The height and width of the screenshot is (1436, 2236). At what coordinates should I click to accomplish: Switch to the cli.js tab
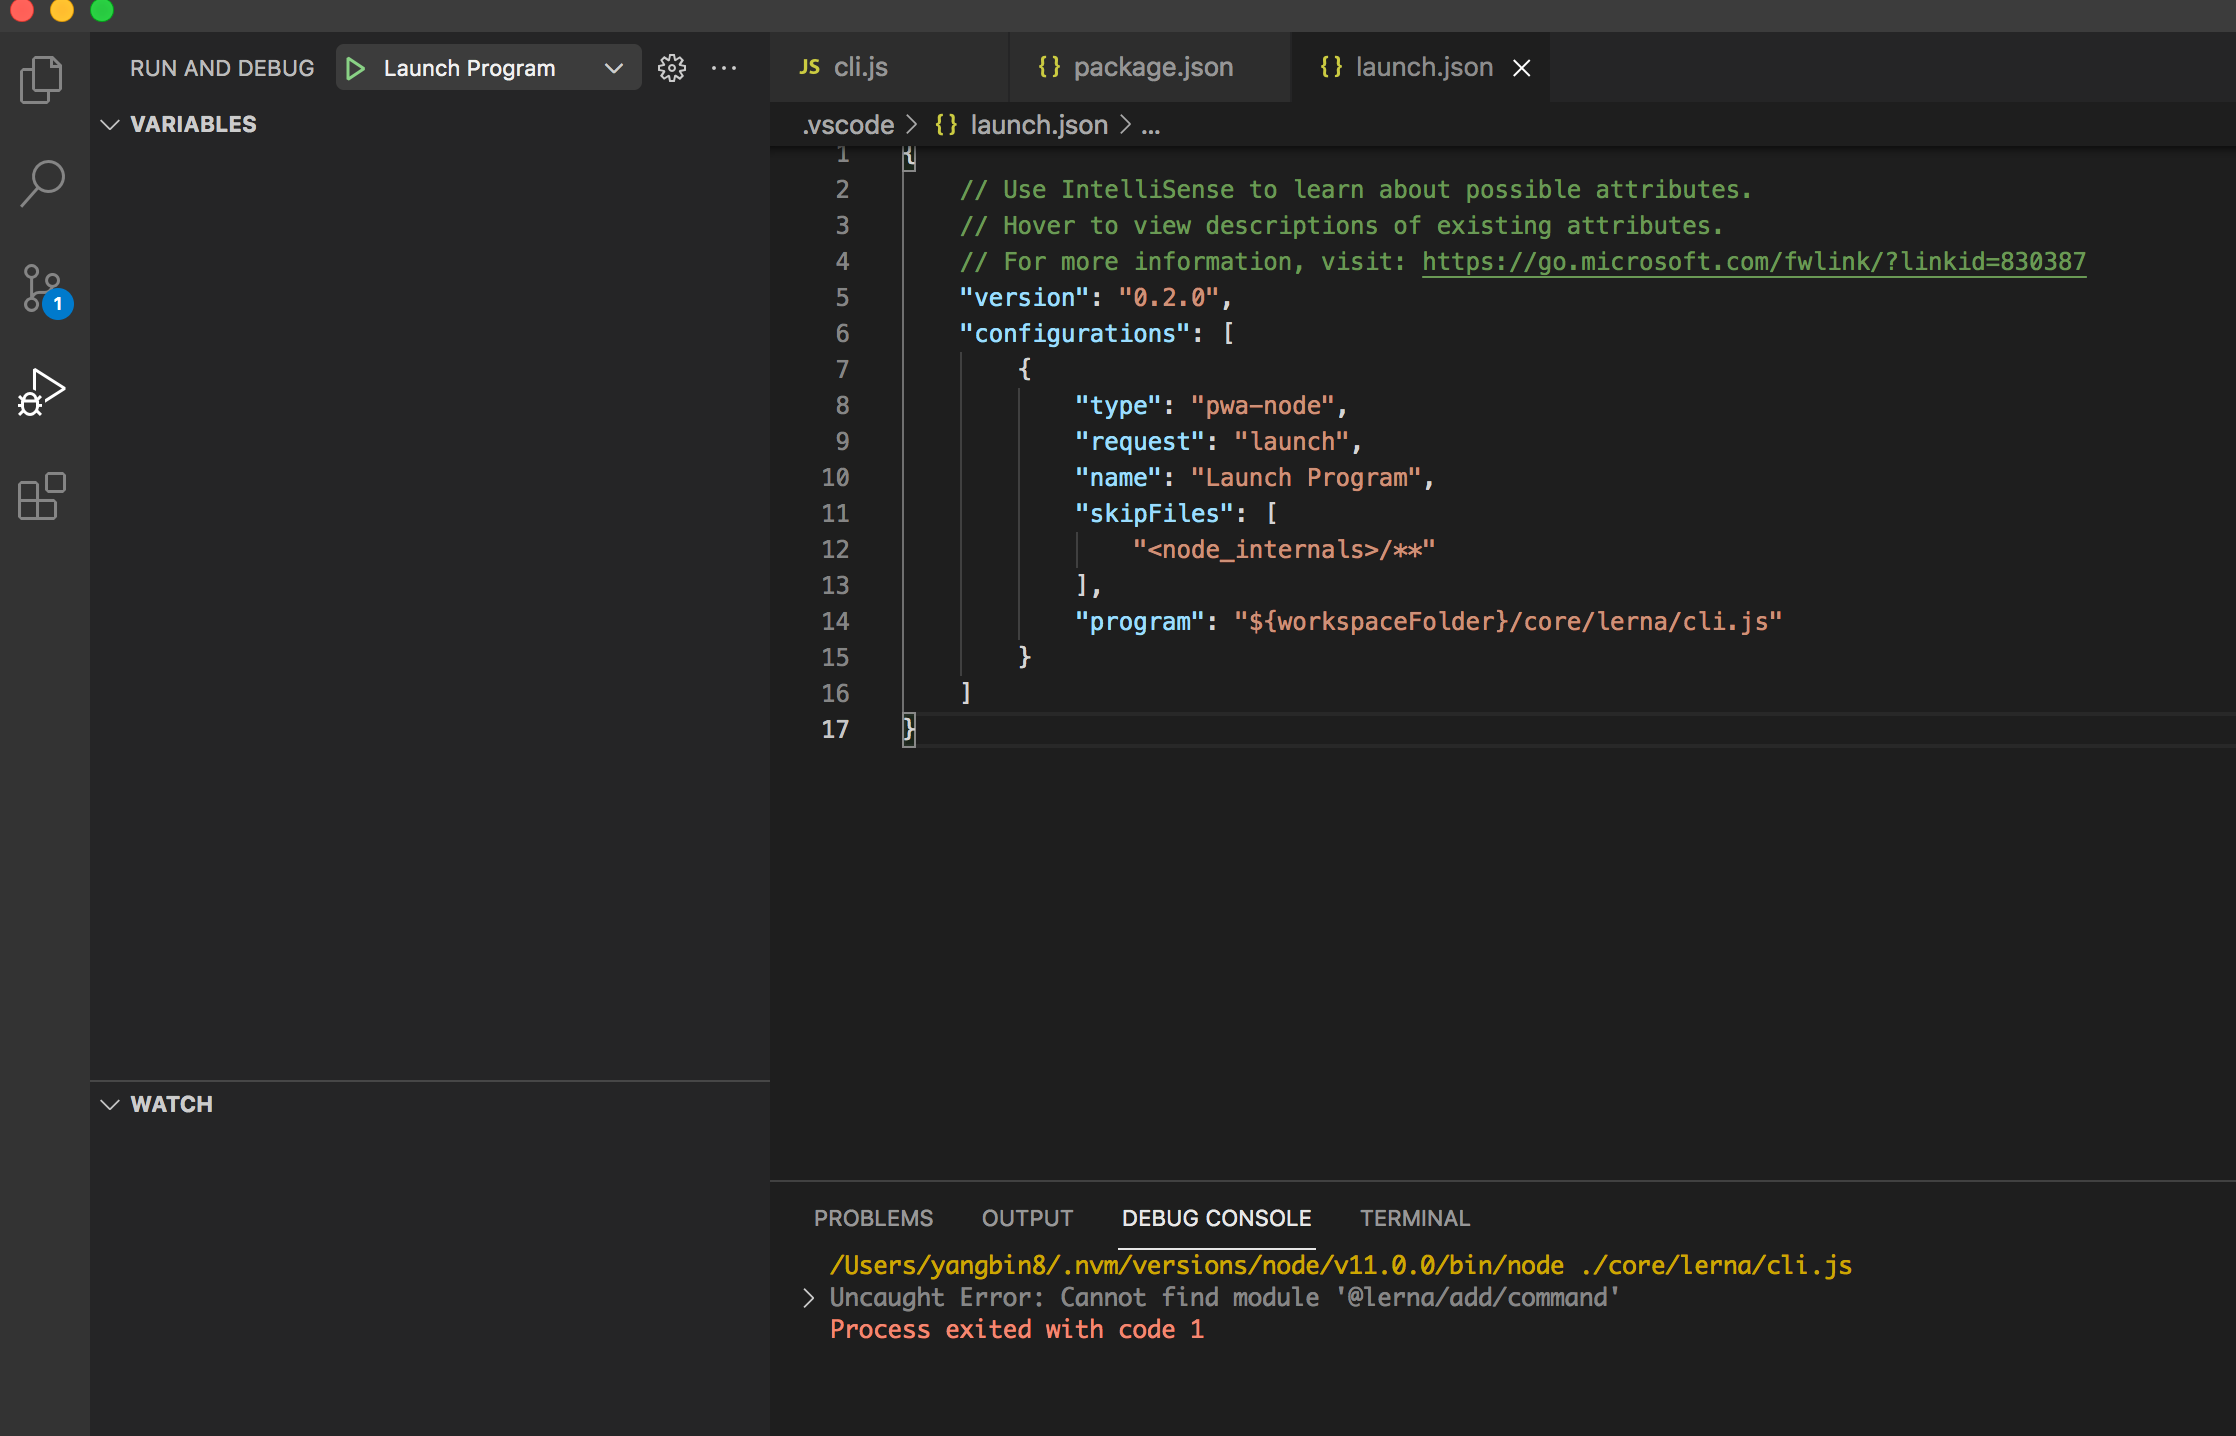(889, 67)
